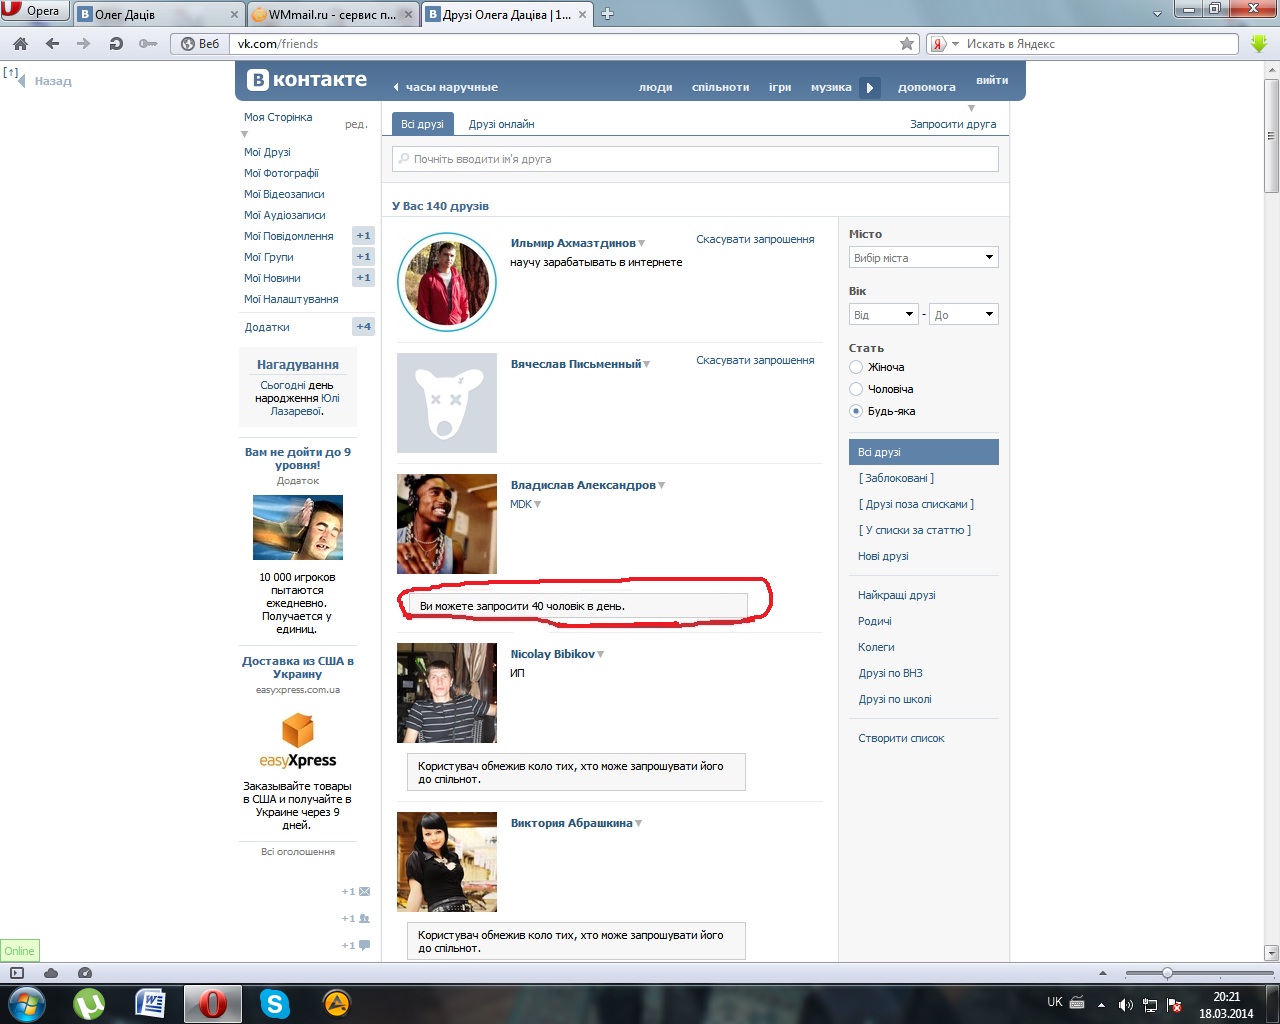Switch to the Друзі онлайн tab
Viewport: 1280px width, 1024px height.
502,124
